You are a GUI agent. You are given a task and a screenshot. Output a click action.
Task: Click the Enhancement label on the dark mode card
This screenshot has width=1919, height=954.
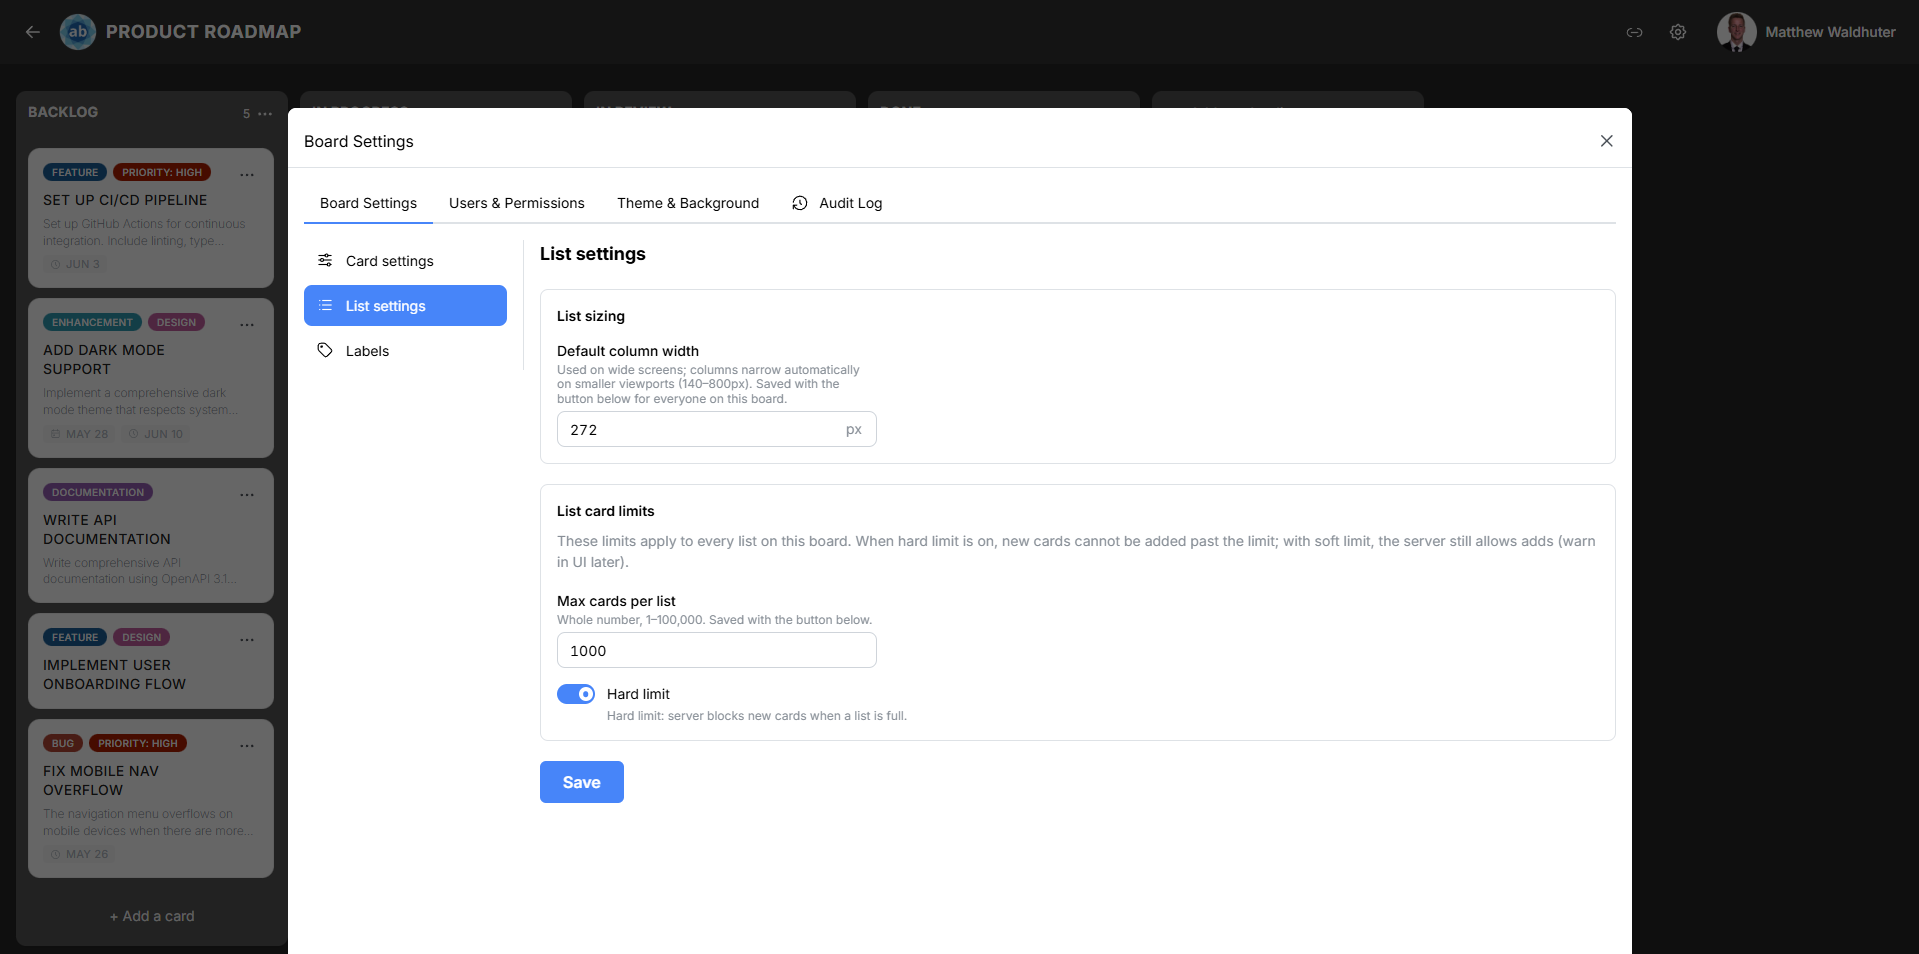pos(92,322)
